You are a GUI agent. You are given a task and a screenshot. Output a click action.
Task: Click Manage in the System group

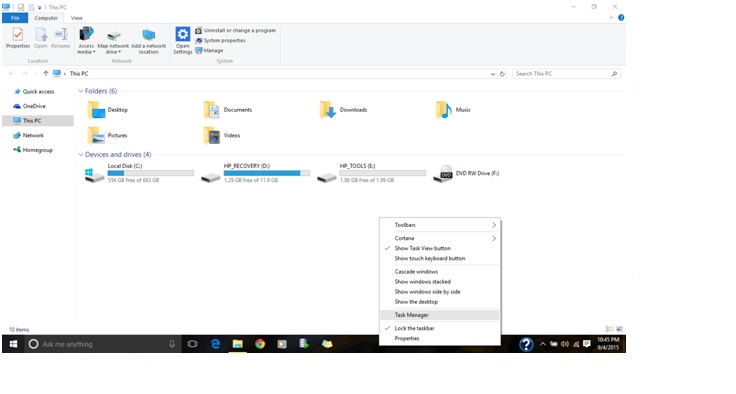coord(209,50)
